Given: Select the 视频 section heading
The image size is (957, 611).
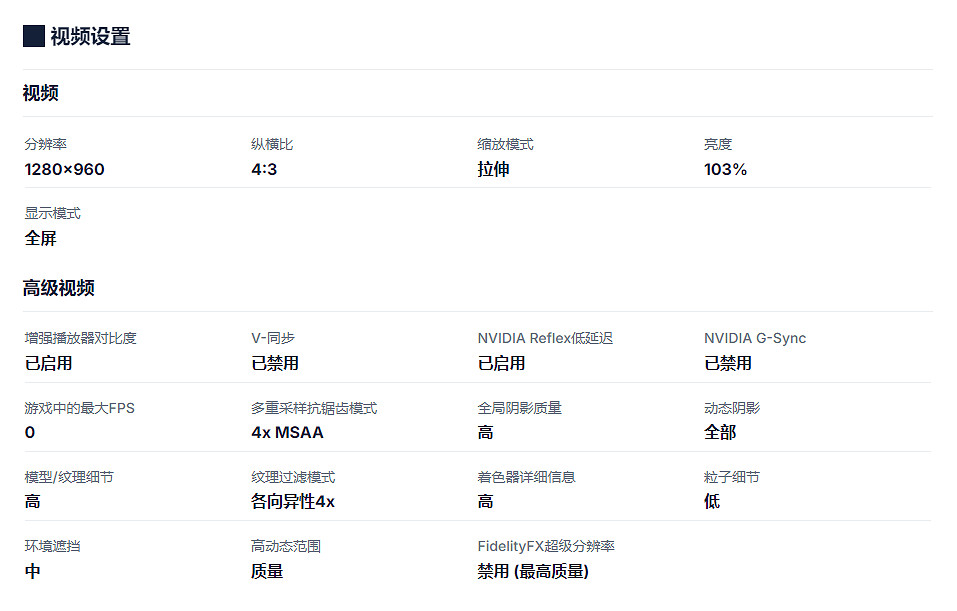Looking at the screenshot, I should pos(37,93).
